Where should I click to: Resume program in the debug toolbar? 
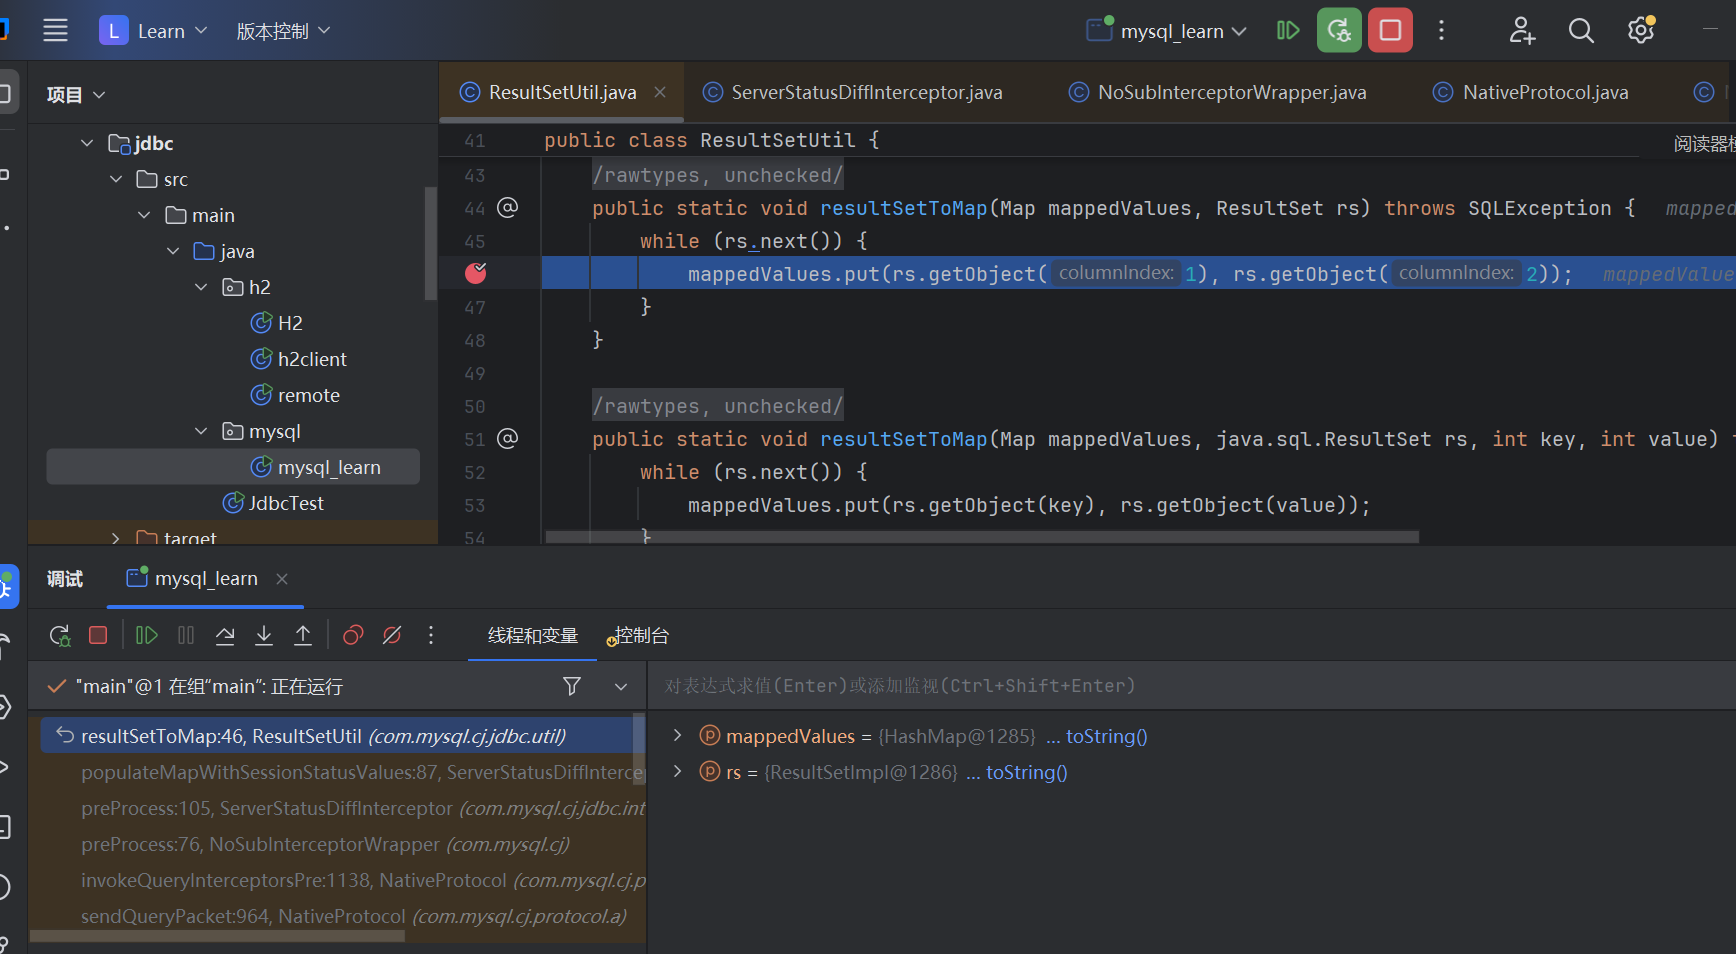tap(147, 635)
